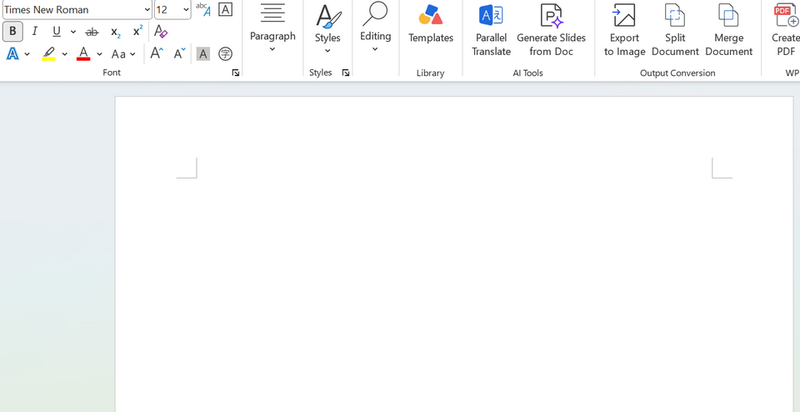This screenshot has width=800, height=412.
Task: Click Generate Slides from Doc
Action: coord(551,30)
